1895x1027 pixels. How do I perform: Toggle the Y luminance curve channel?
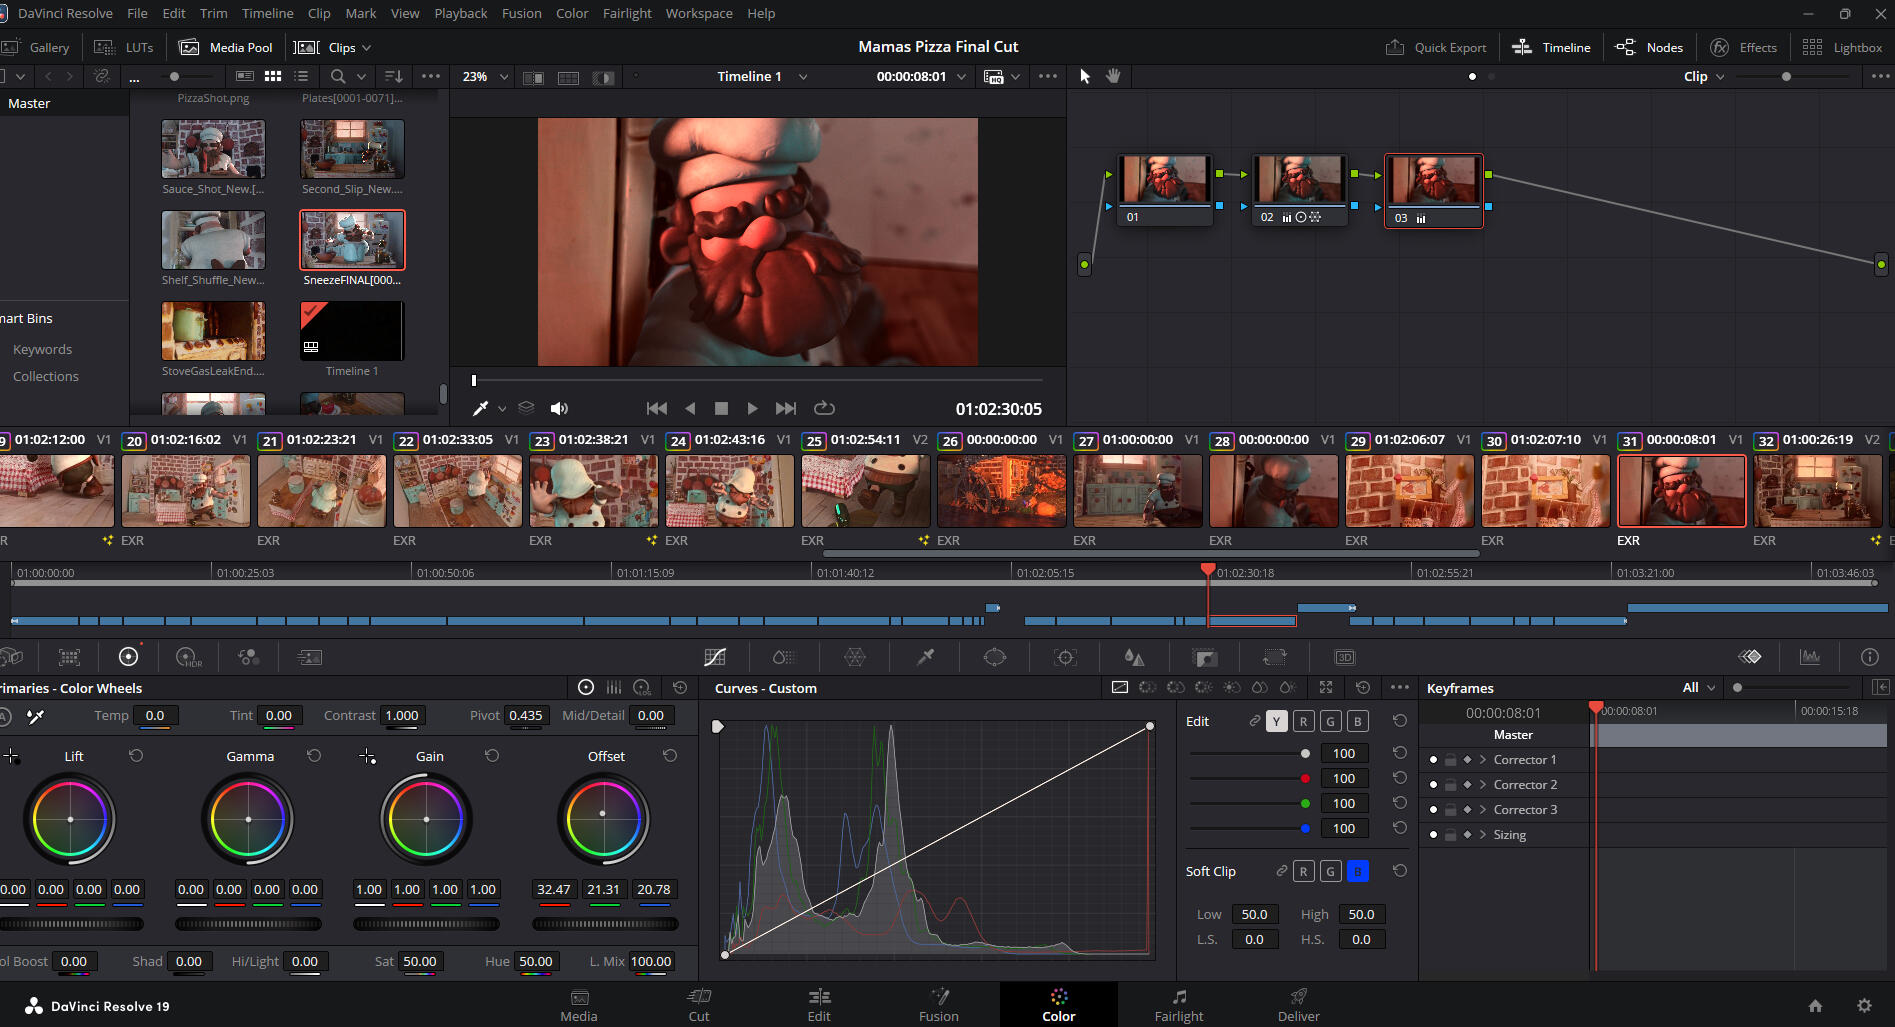pos(1276,721)
